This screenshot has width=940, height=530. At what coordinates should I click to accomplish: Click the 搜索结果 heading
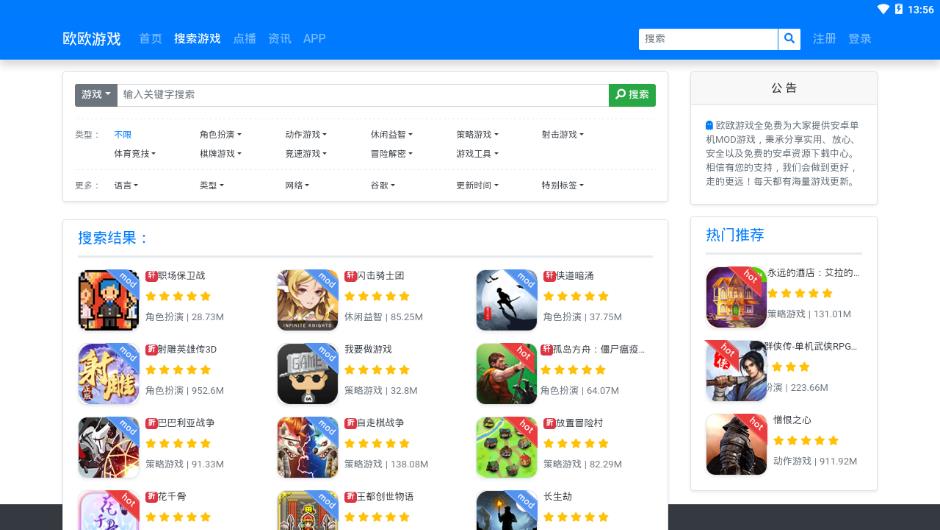point(112,238)
